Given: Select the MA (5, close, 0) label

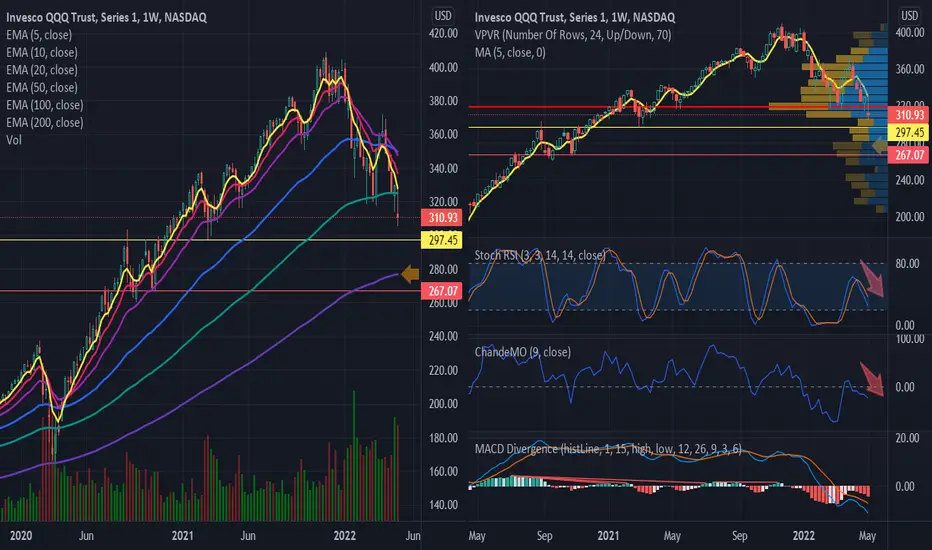Looking at the screenshot, I should (x=510, y=52).
